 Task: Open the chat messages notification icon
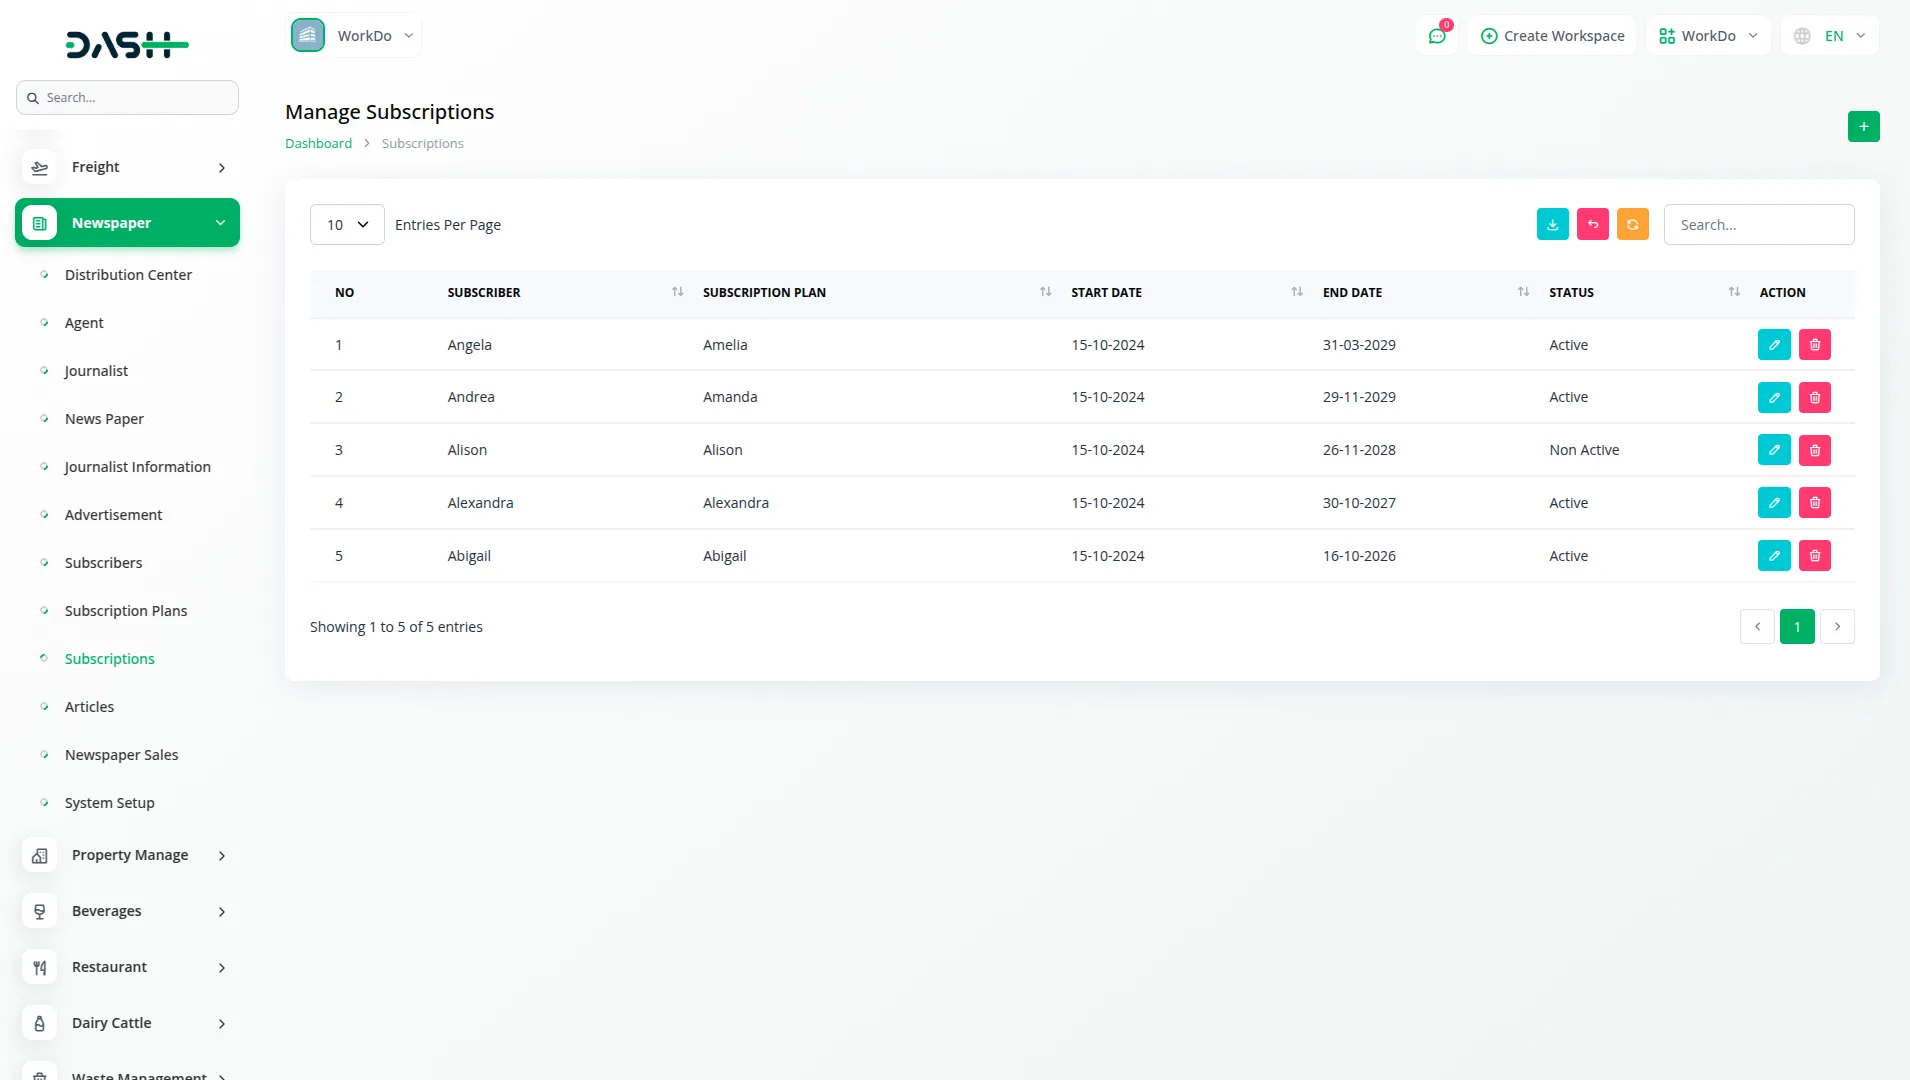pos(1437,36)
